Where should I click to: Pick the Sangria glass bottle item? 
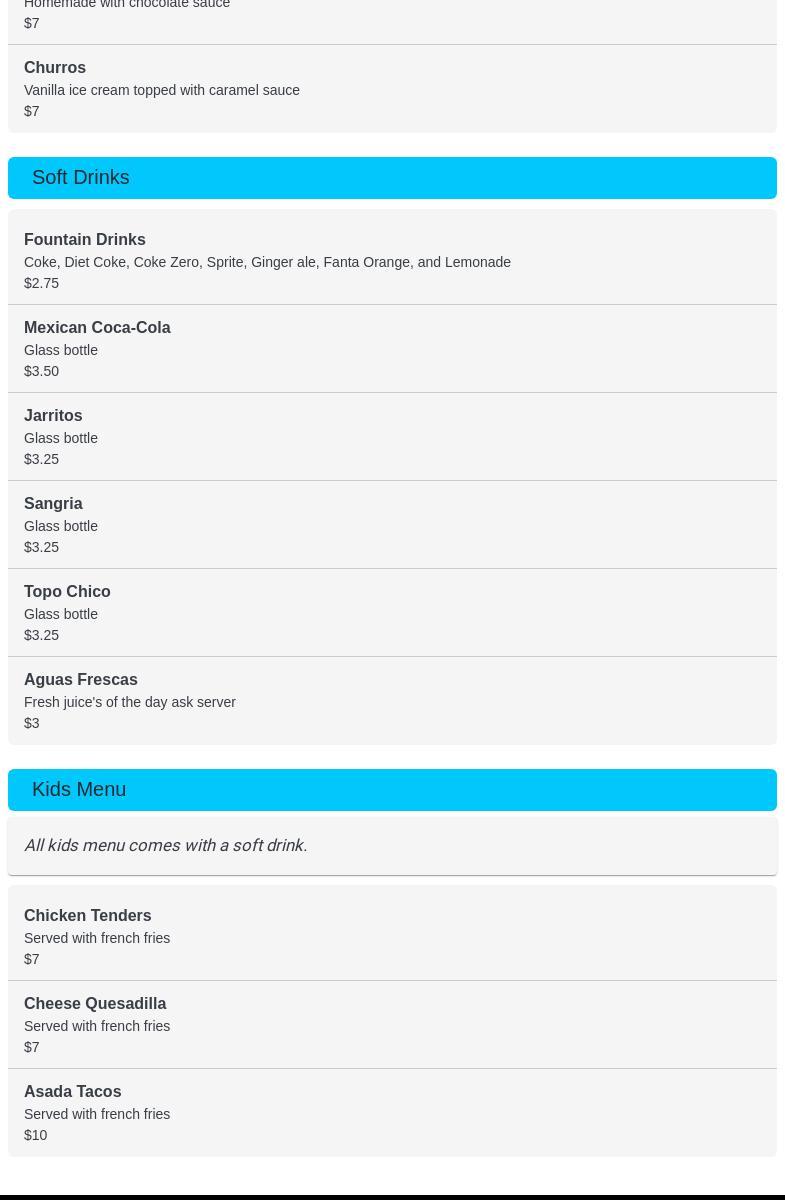point(53,504)
